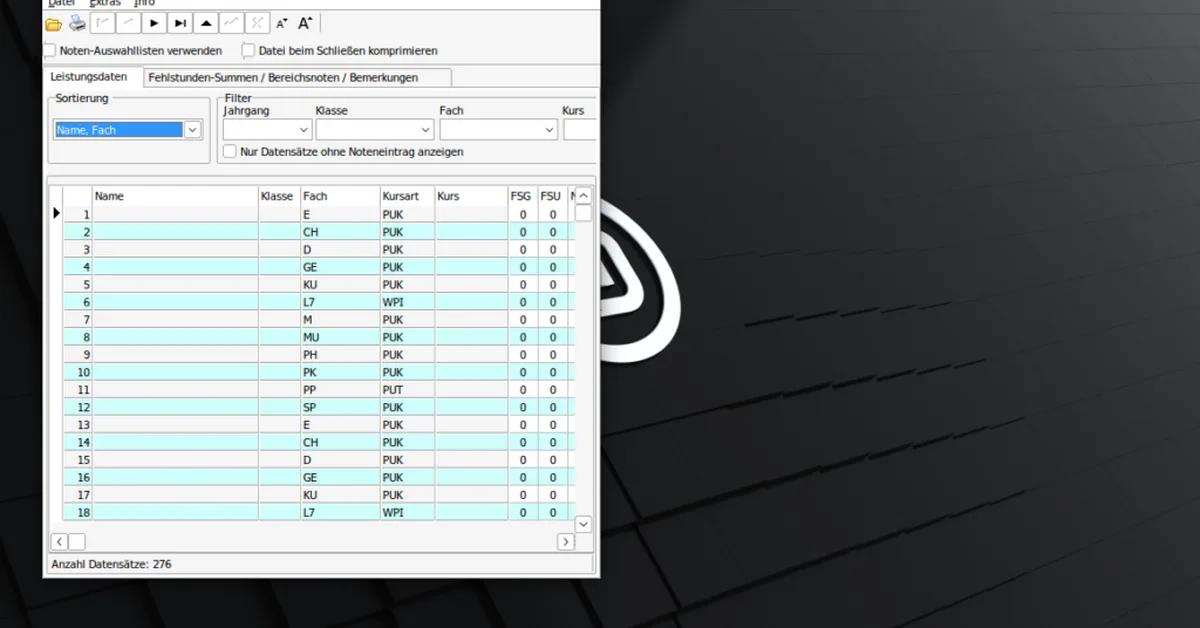Image resolution: width=1200 pixels, height=628 pixels.
Task: Open the Klasse filter dropdown
Action: (x=425, y=130)
